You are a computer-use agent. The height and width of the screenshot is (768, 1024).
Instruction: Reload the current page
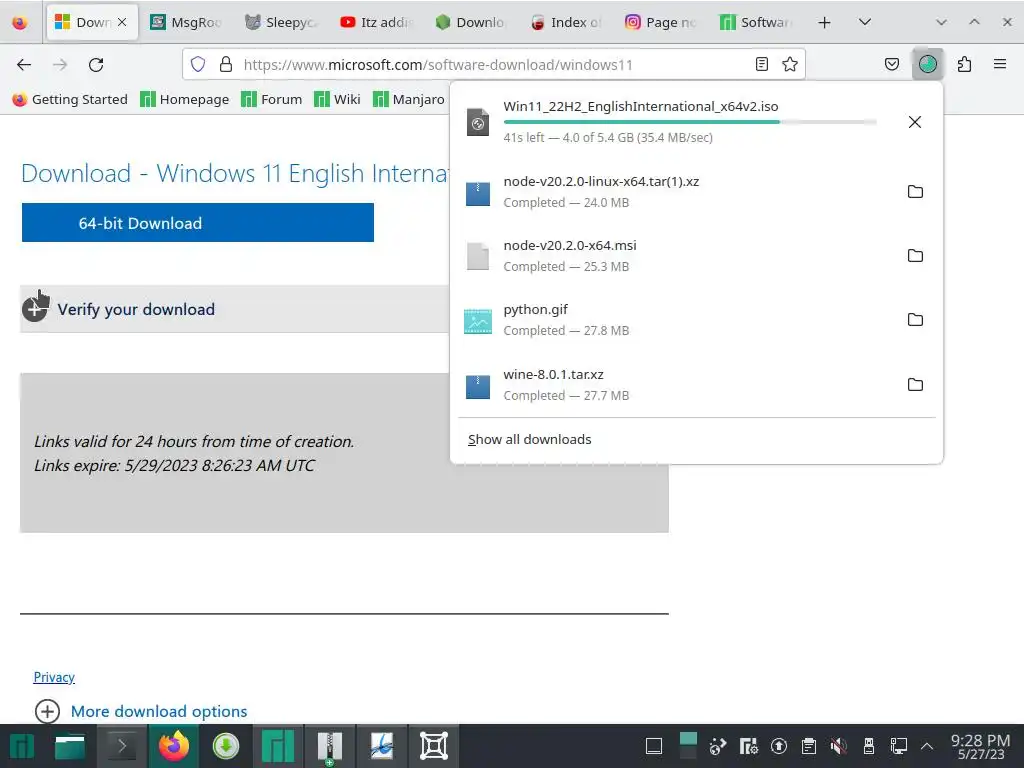click(96, 65)
